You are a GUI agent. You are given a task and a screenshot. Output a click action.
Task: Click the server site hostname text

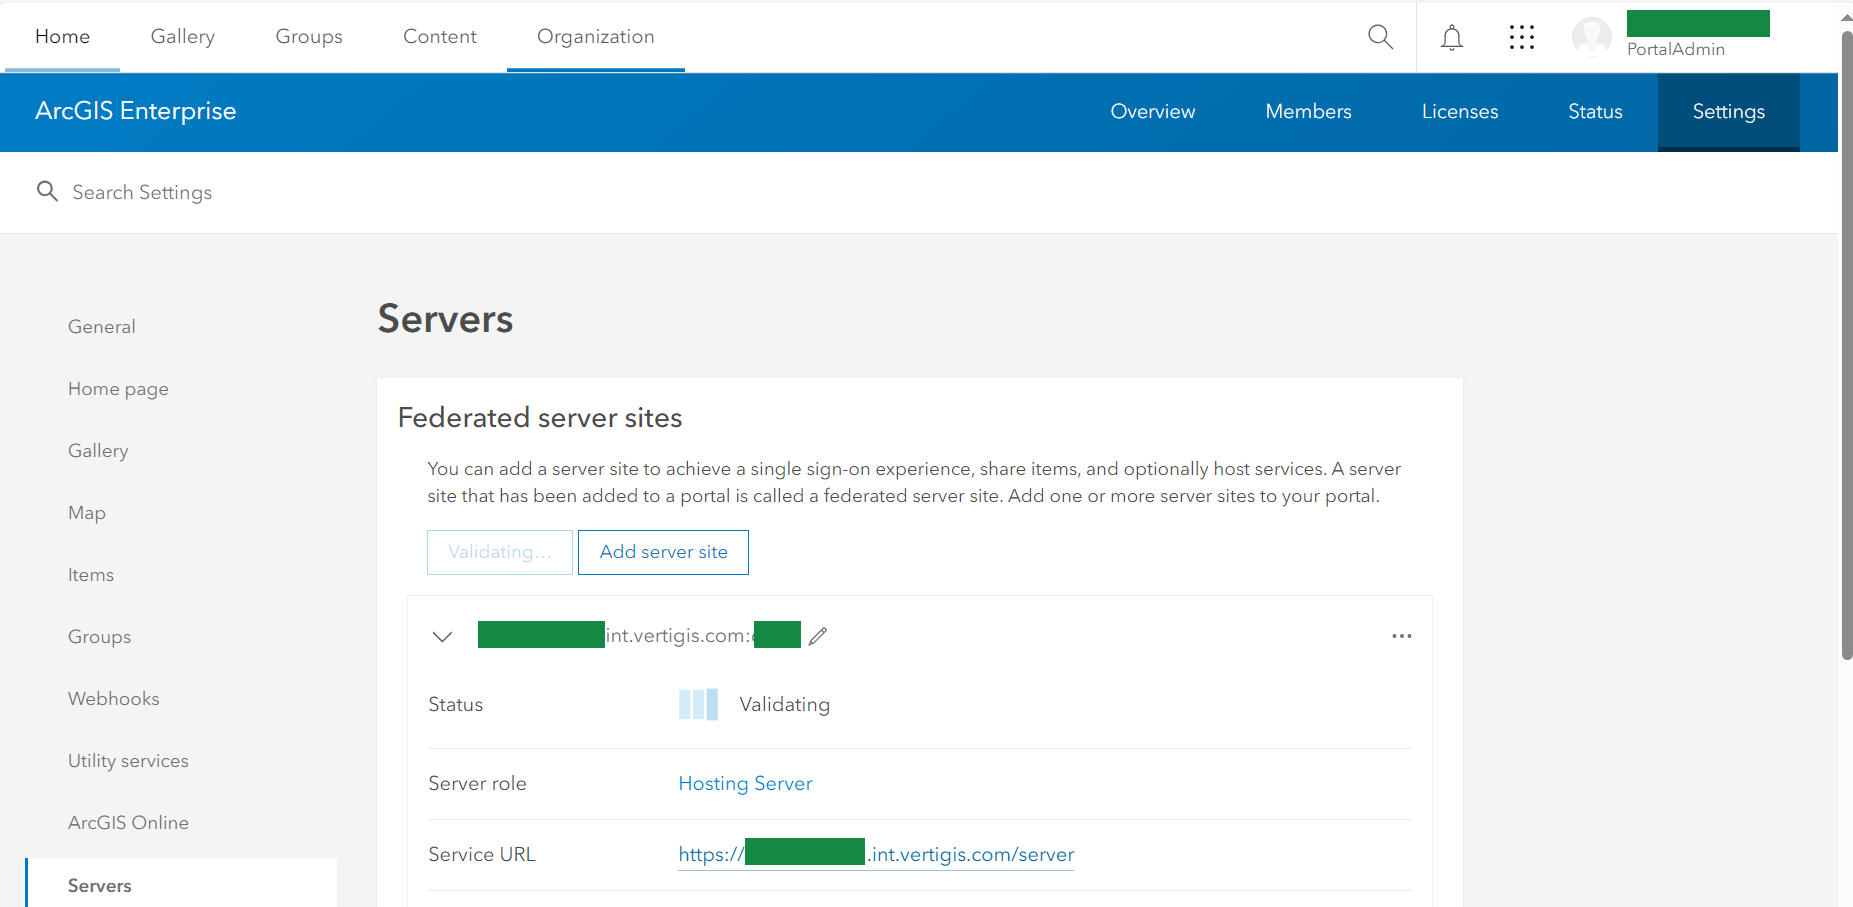click(639, 635)
